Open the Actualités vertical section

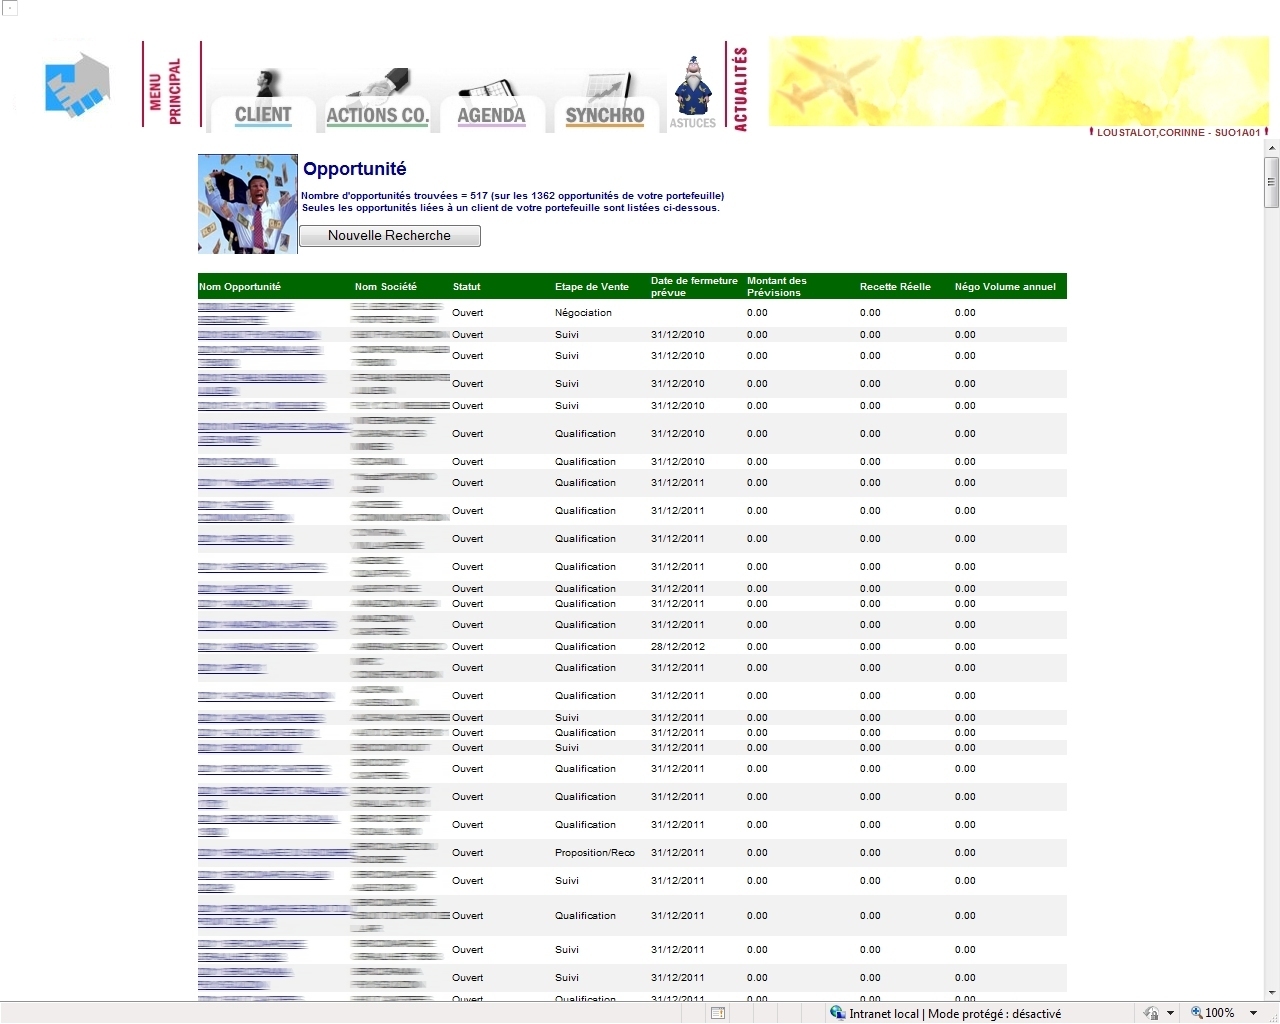(741, 88)
